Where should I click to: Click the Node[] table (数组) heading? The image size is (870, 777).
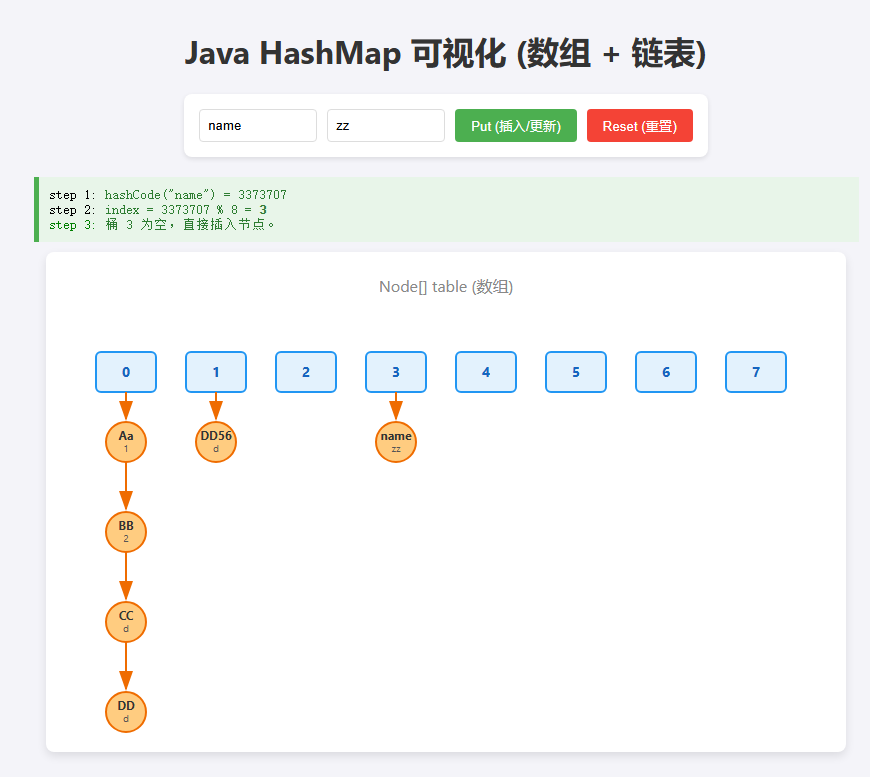pos(446,287)
